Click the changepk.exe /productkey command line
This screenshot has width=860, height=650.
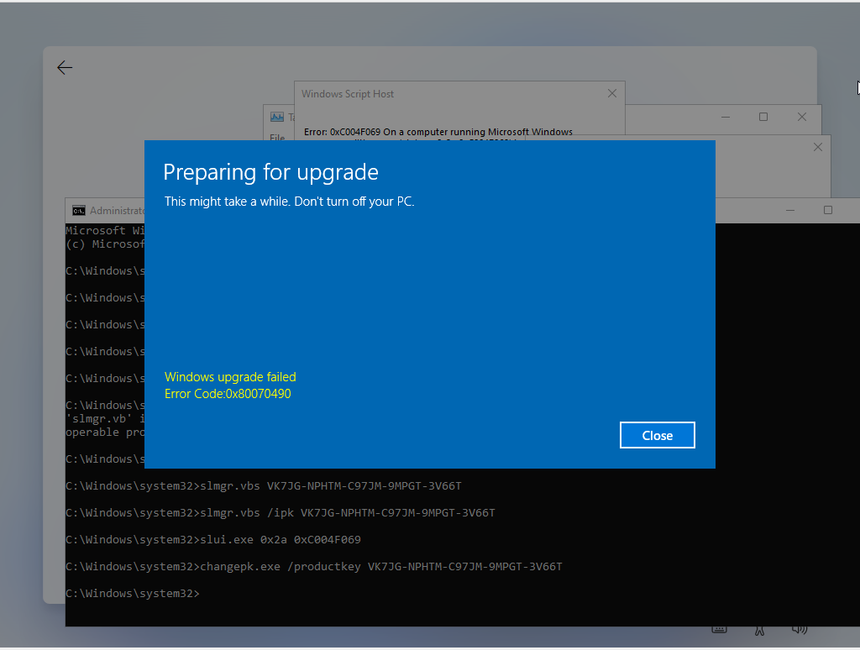pos(381,567)
